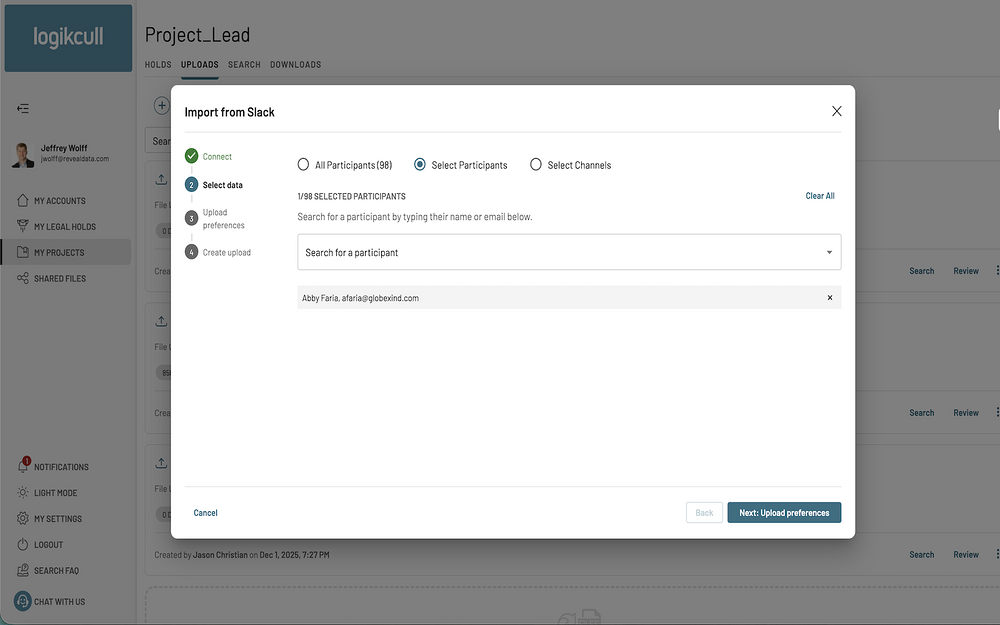Viewport: 1000px width, 625px height.
Task: Click Cancel in the dialog
Action: tap(205, 513)
